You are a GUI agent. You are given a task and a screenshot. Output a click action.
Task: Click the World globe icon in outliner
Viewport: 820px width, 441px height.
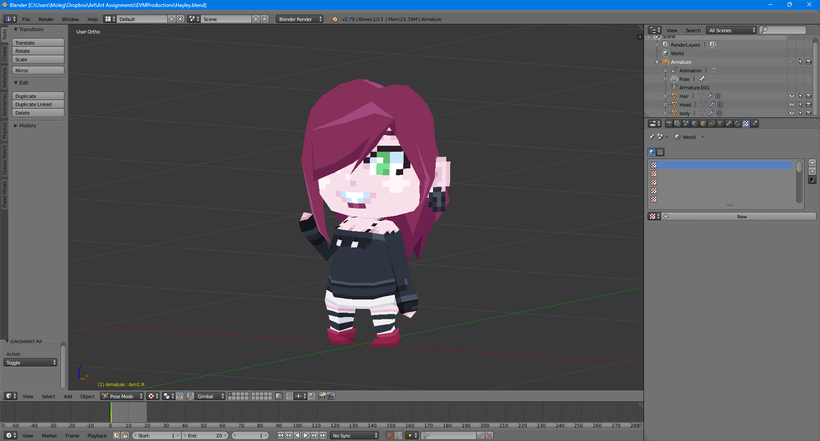pyautogui.click(x=665, y=53)
